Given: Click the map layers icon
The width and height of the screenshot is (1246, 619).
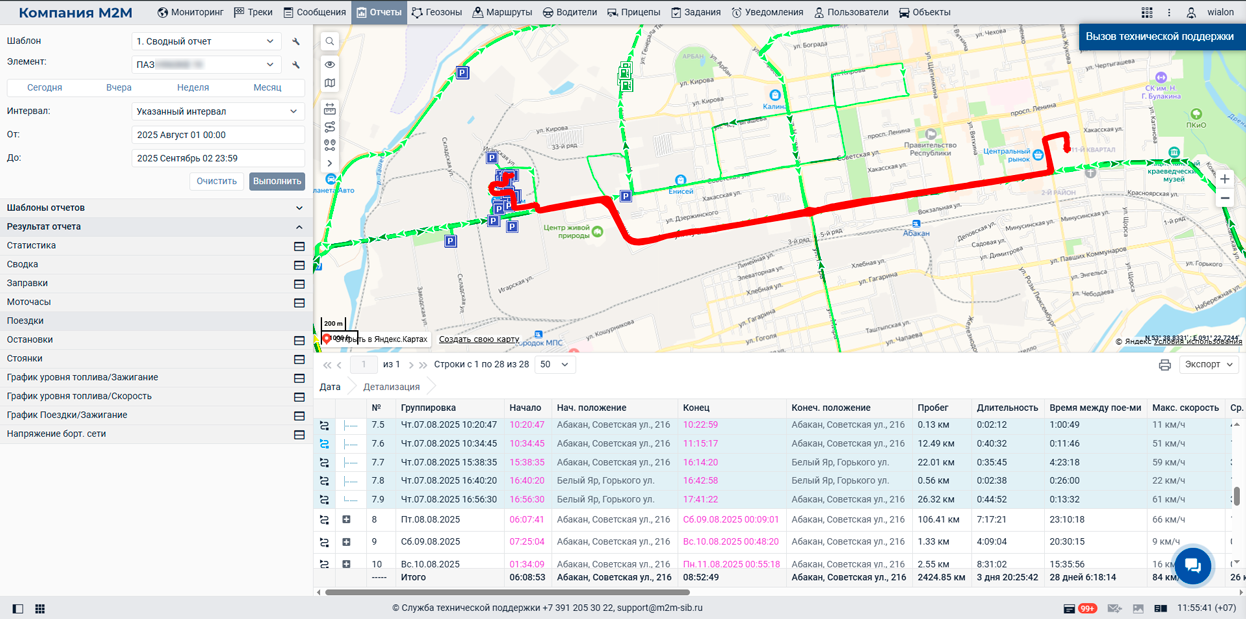Looking at the screenshot, I should tap(329, 83).
